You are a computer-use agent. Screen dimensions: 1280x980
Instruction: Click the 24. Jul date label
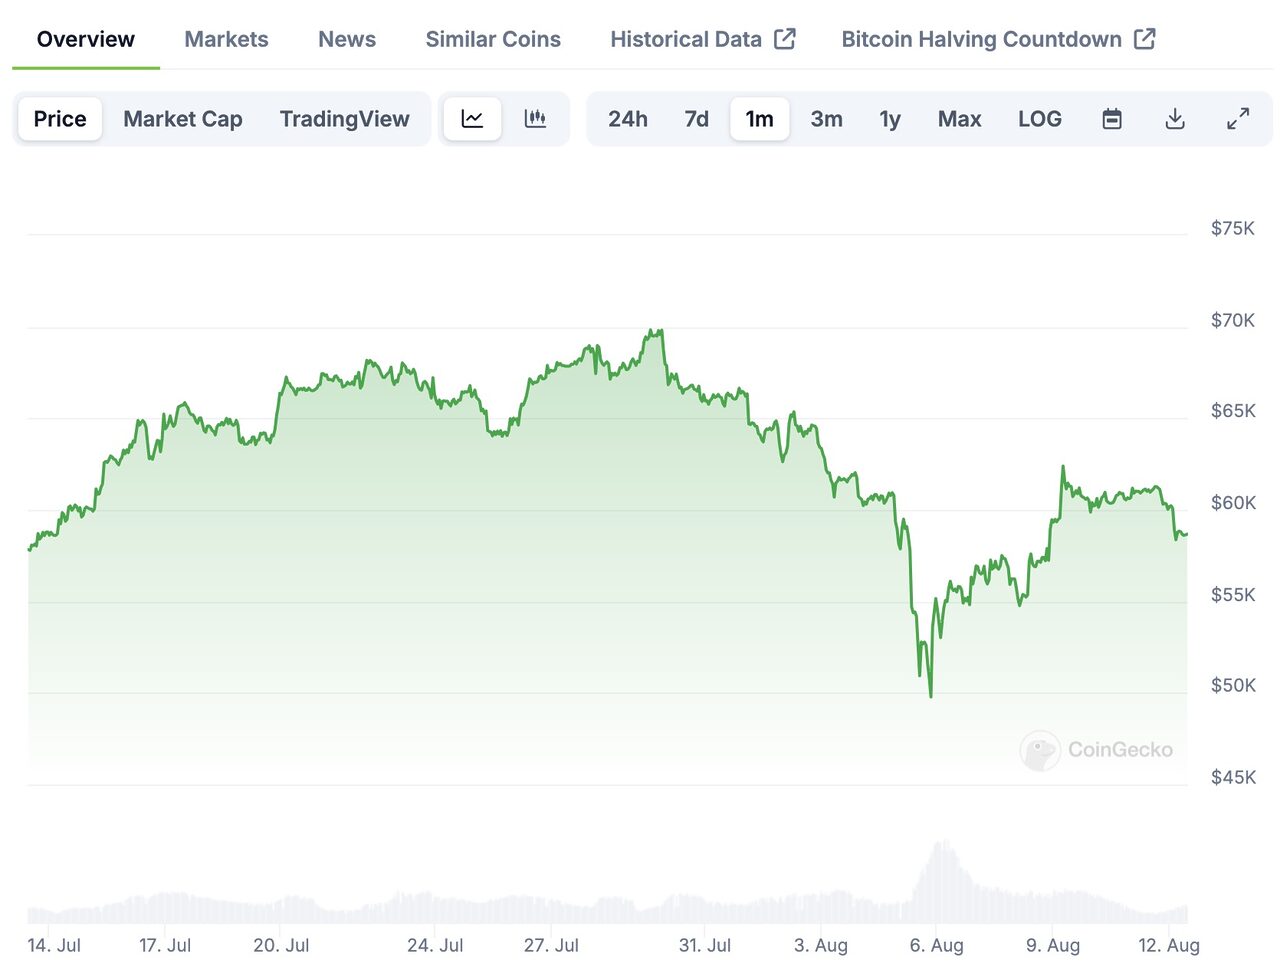tap(435, 945)
